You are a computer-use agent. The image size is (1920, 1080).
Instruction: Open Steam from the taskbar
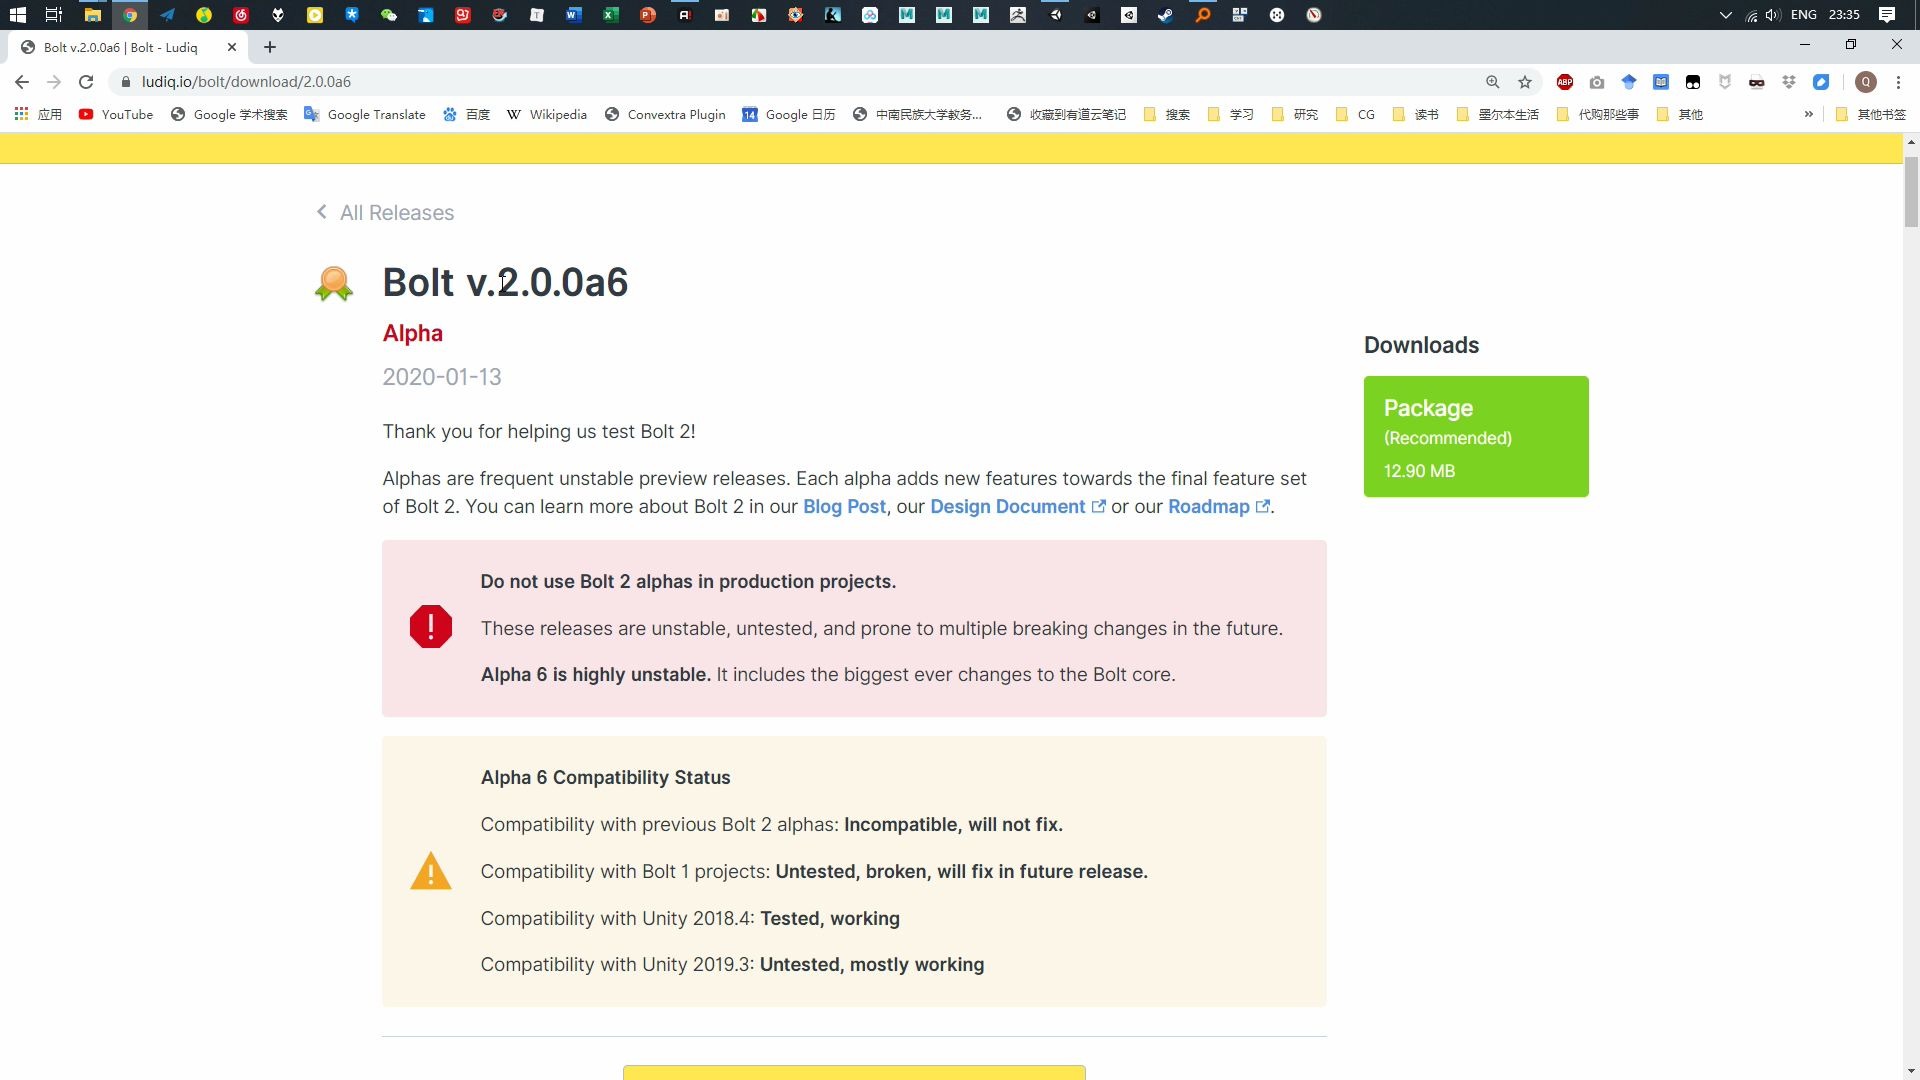tap(1166, 15)
